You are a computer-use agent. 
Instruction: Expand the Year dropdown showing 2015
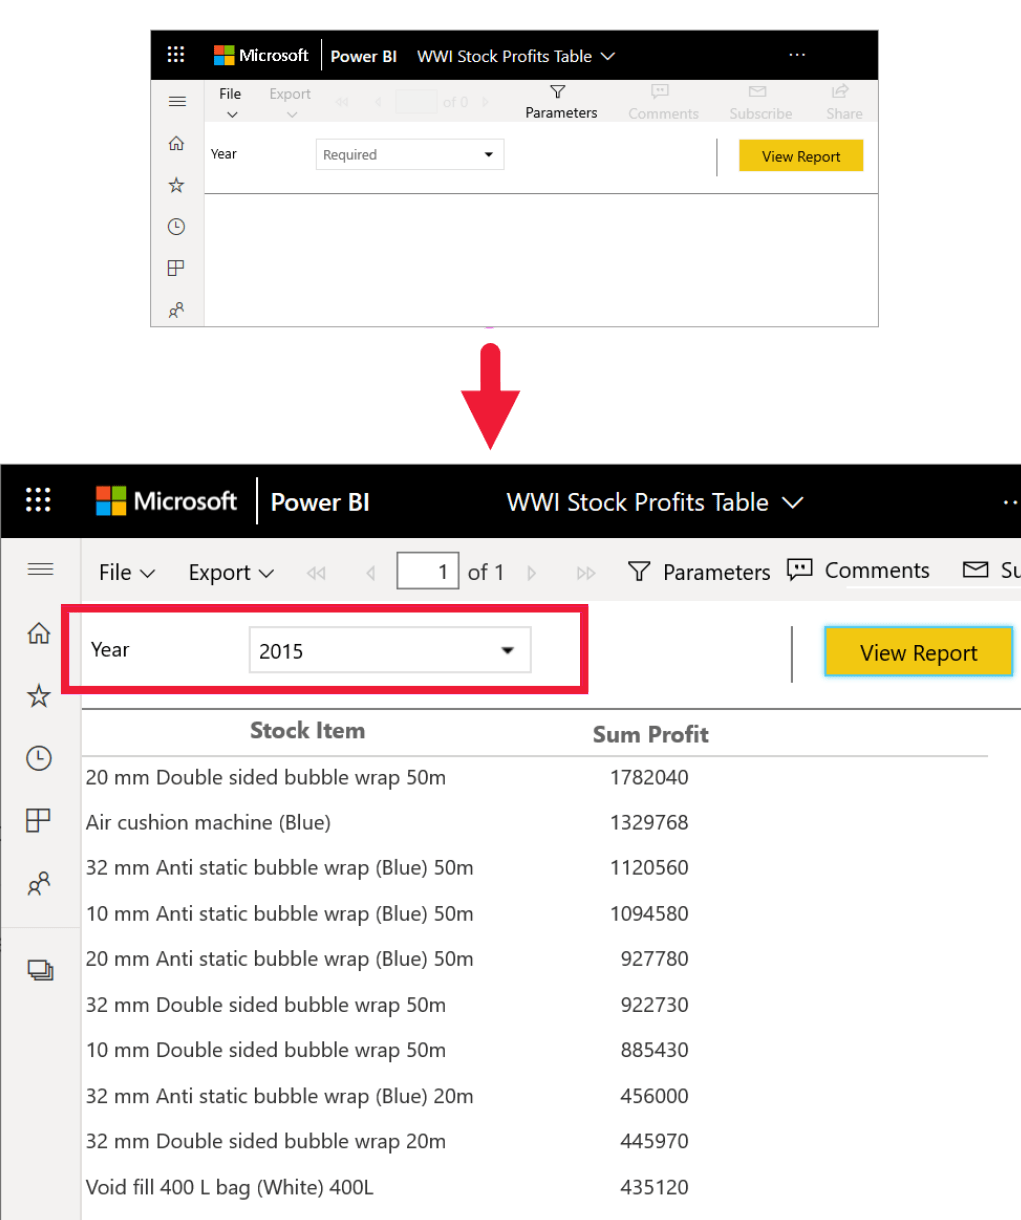click(x=390, y=651)
